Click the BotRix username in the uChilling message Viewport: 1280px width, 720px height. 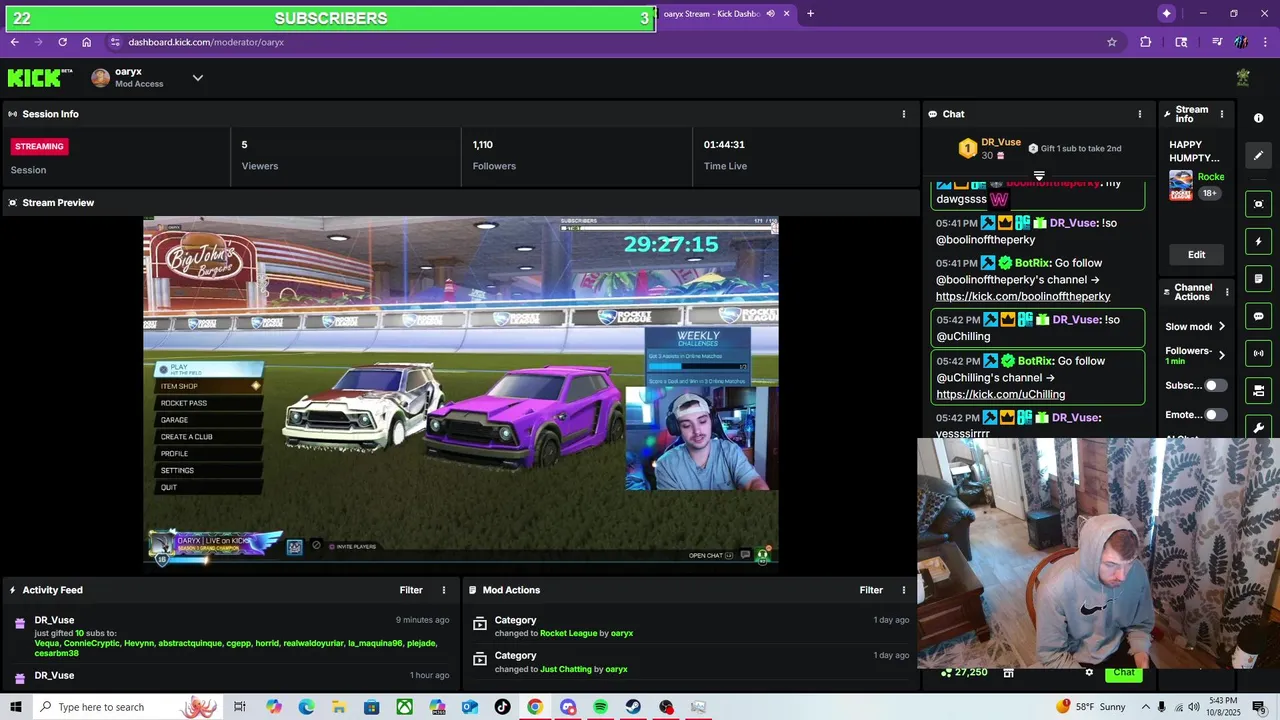(x=1035, y=361)
